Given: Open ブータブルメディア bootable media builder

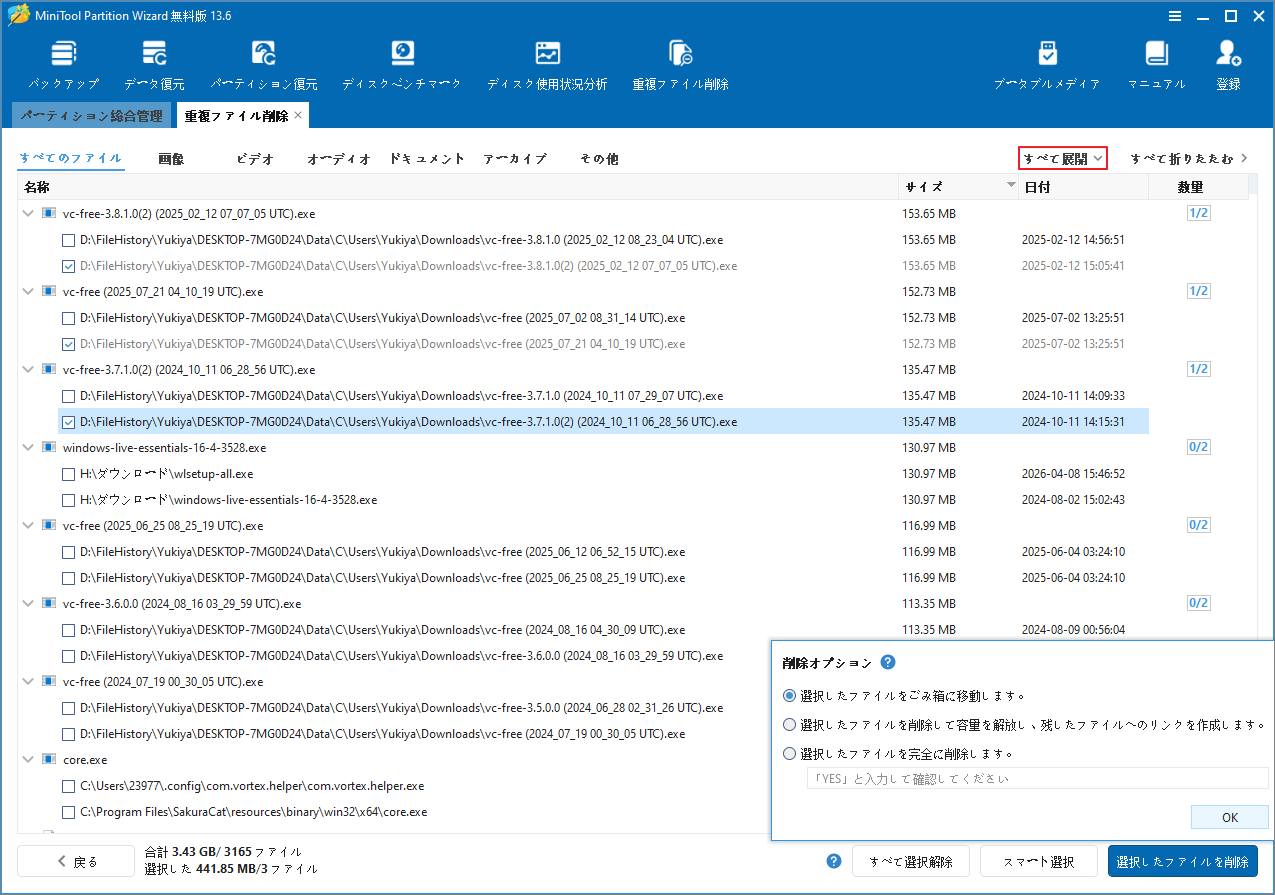Looking at the screenshot, I should [x=1047, y=66].
